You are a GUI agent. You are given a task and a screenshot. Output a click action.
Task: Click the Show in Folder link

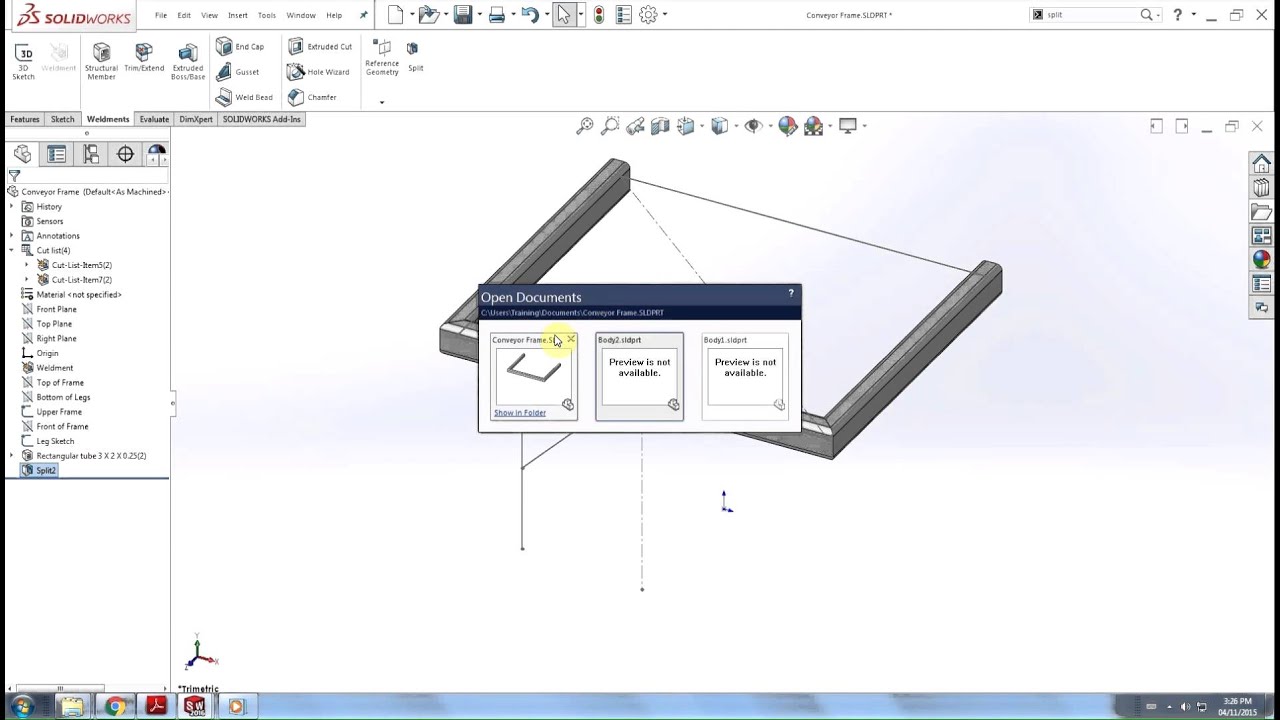point(520,413)
